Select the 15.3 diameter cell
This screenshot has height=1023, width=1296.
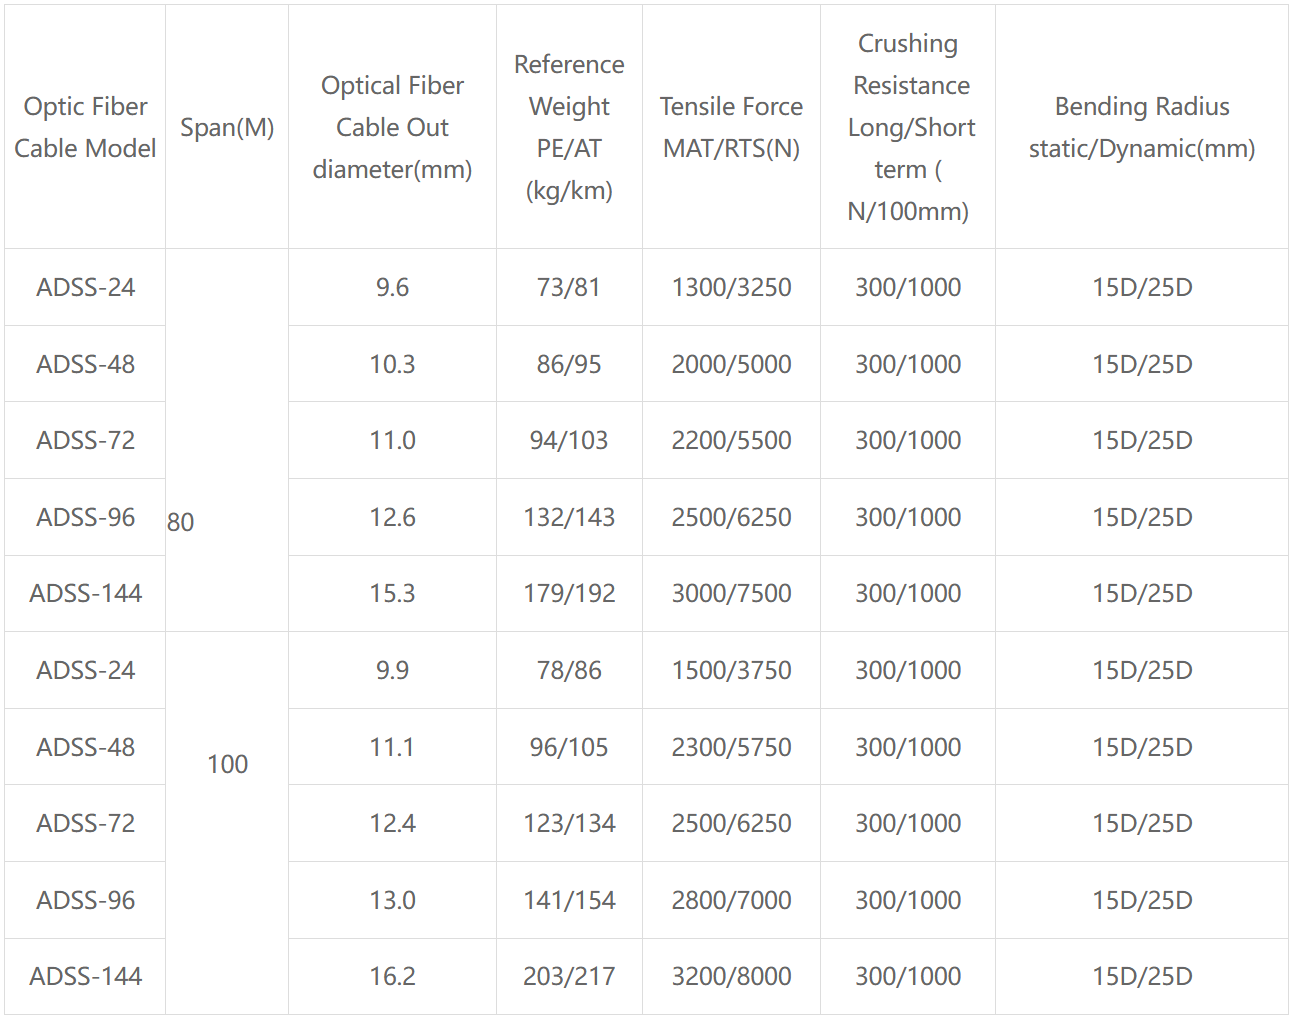point(392,593)
